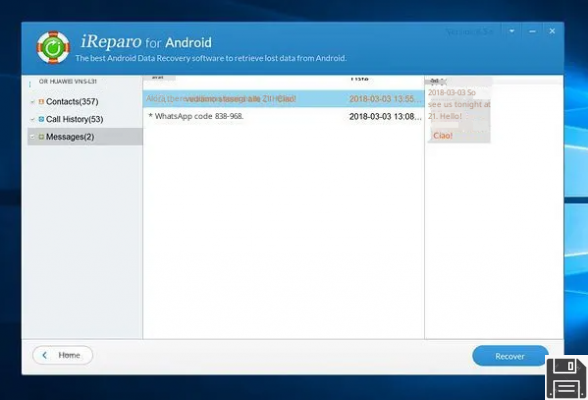
Task: Click the orange Contacts category icon
Action: coord(41,102)
